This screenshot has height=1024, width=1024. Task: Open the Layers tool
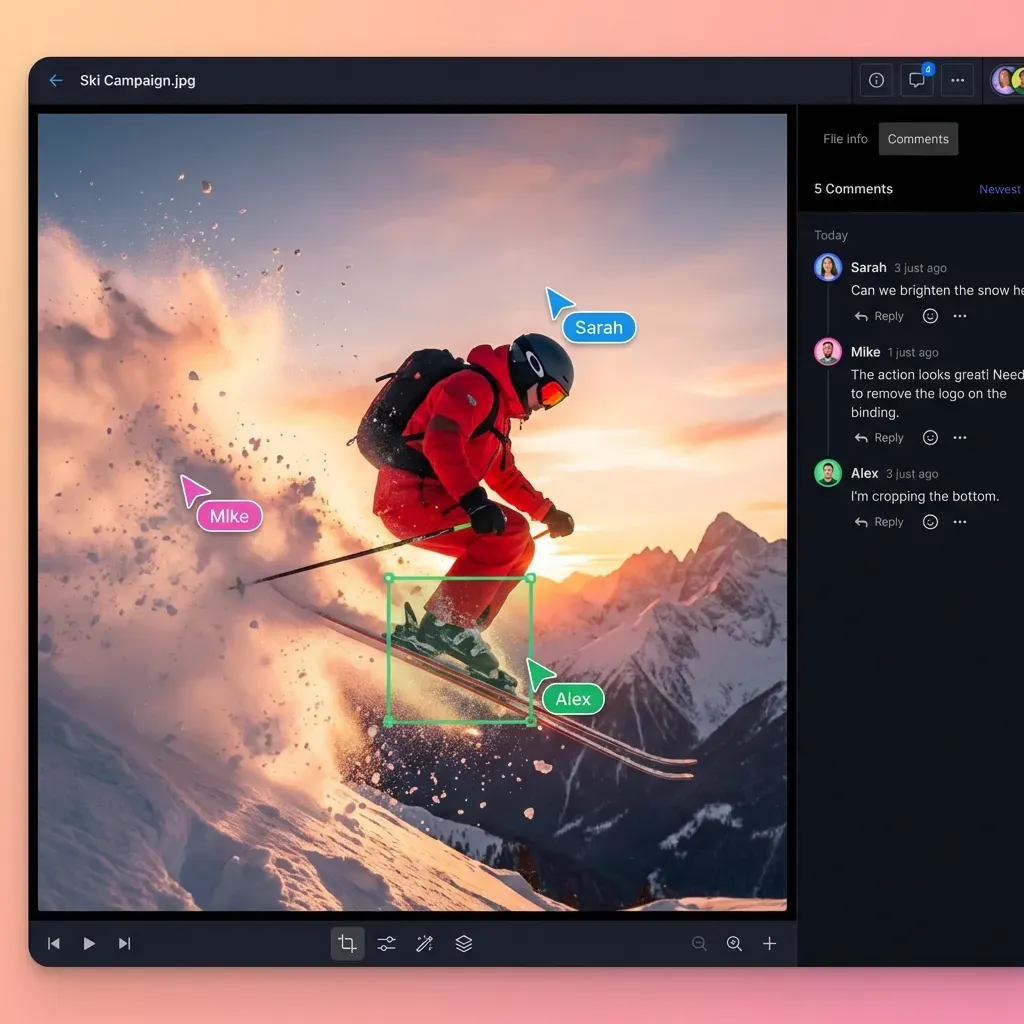463,943
